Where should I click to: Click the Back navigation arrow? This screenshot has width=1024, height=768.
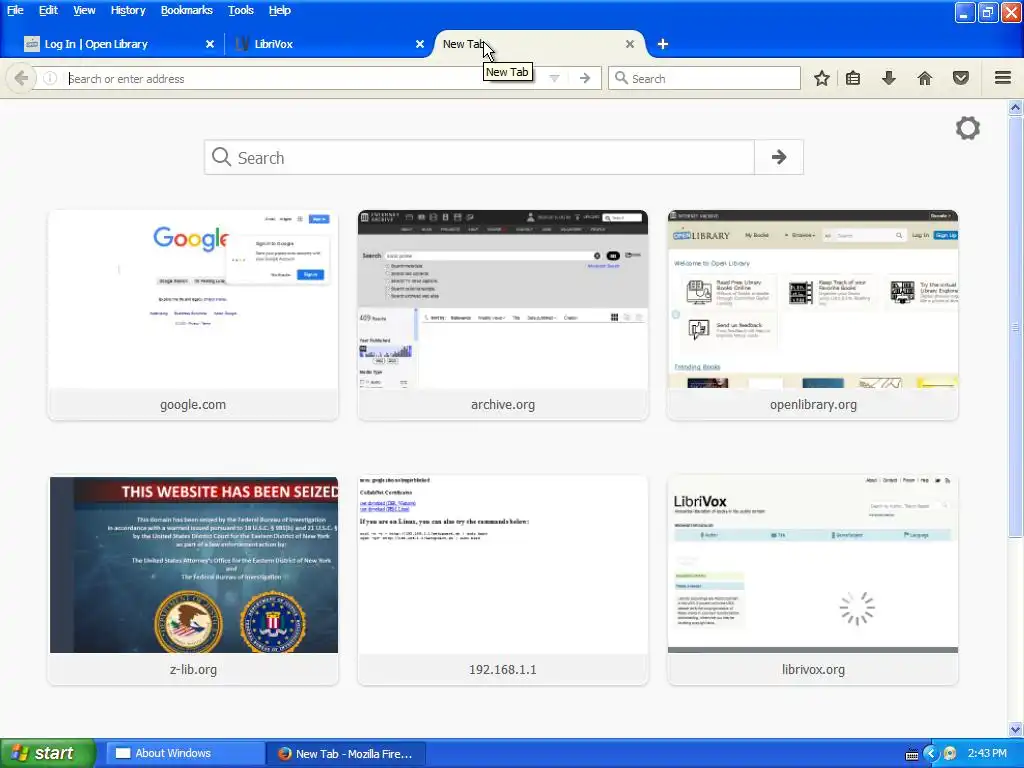pyautogui.click(x=21, y=78)
